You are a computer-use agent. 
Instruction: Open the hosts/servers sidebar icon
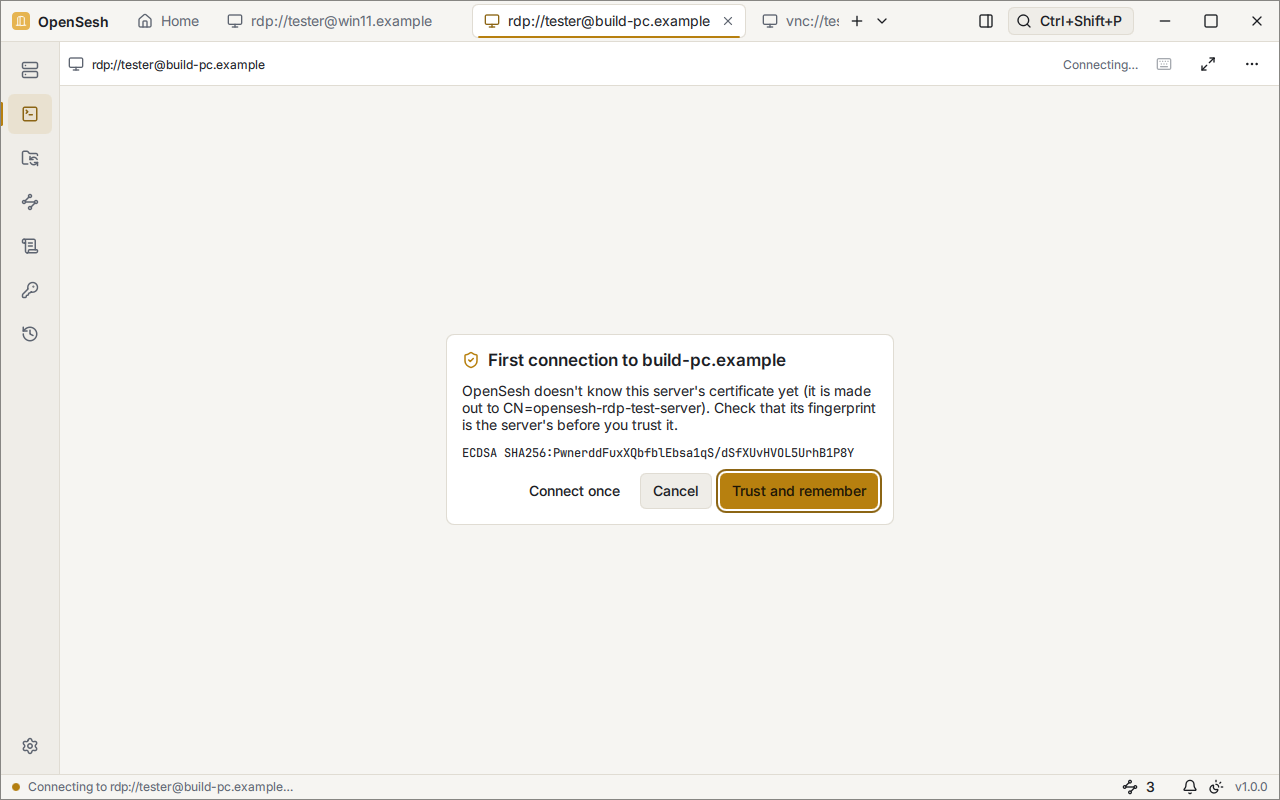coord(30,70)
